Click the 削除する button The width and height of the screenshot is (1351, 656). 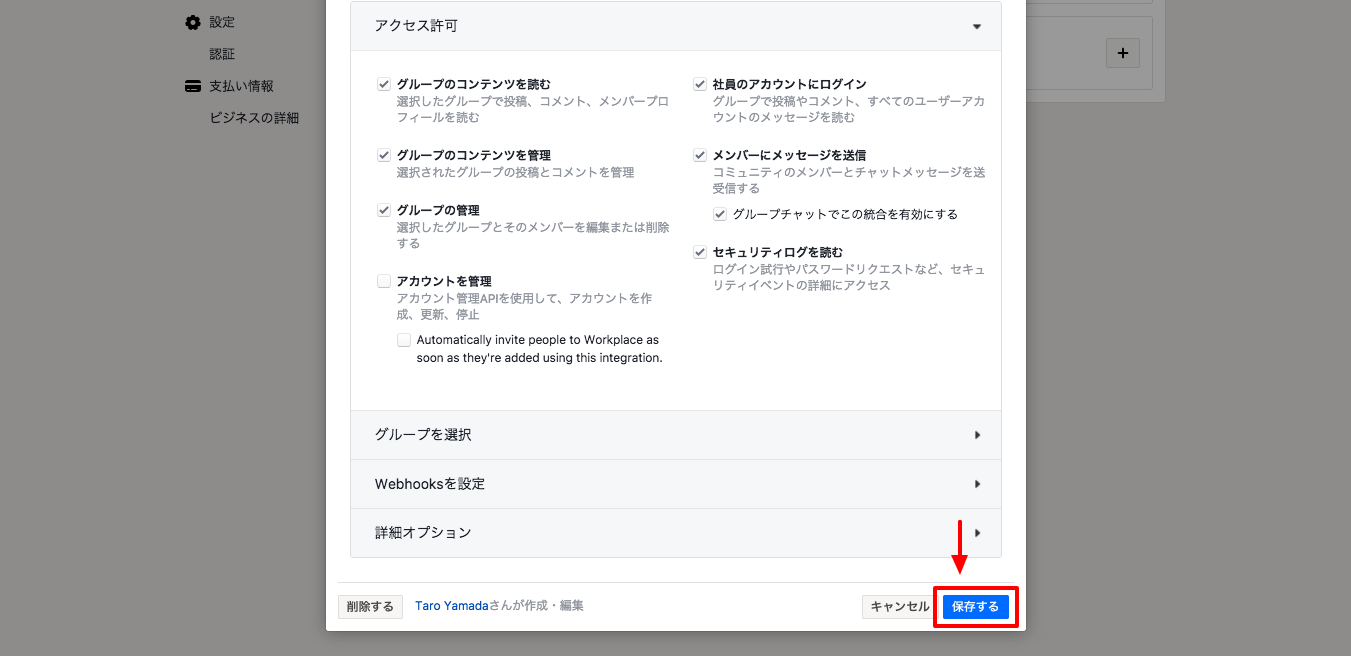tap(370, 607)
